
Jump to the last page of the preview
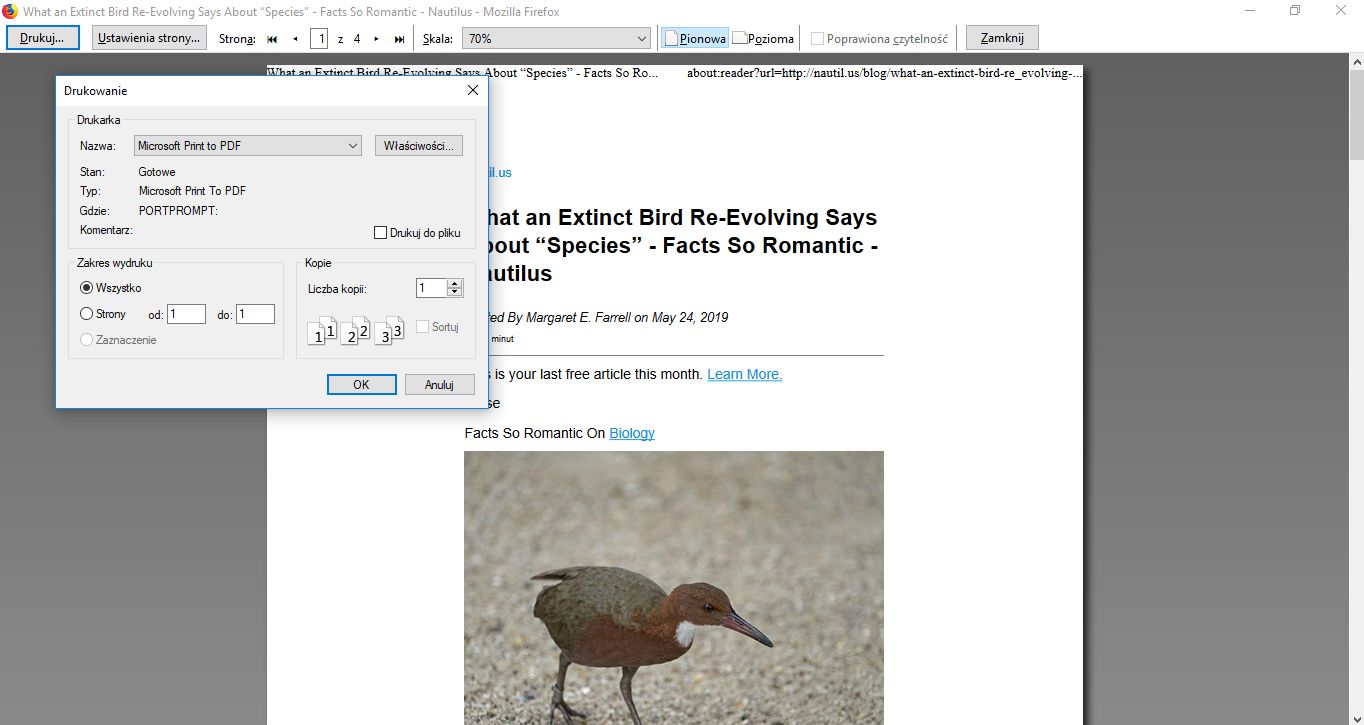pos(399,39)
